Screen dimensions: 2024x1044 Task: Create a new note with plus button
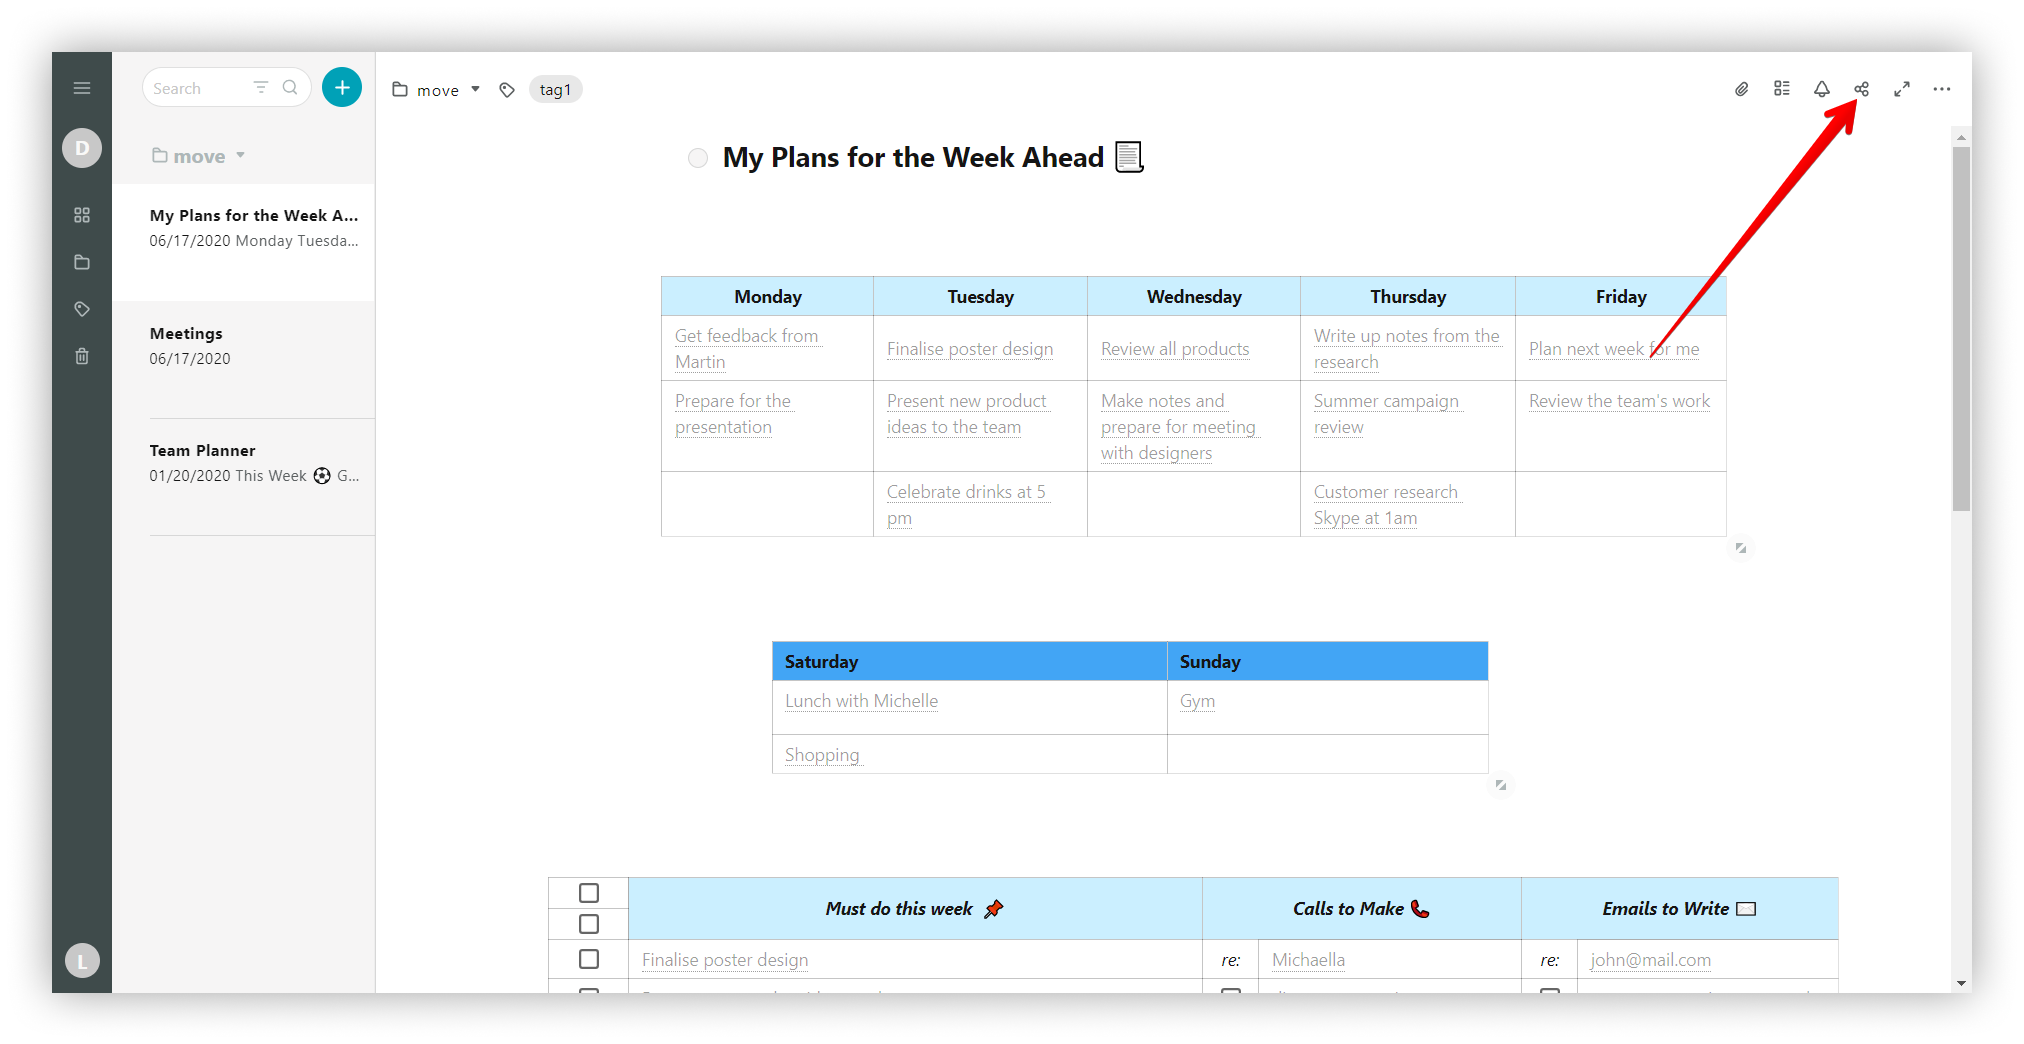click(342, 88)
